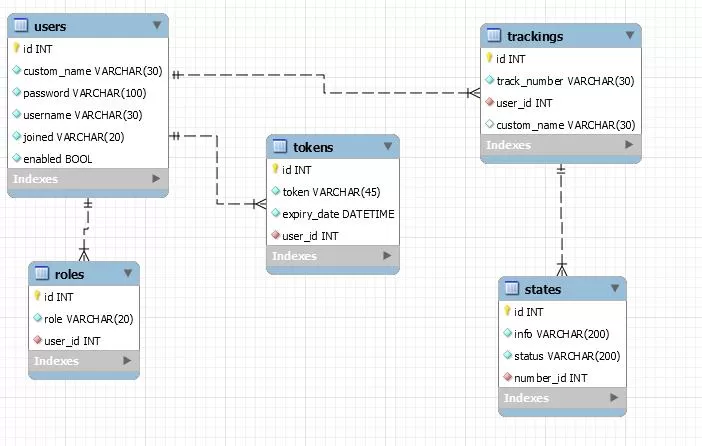Click the diamond icon beside password column
This screenshot has width=702, height=446.
[x=17, y=92]
